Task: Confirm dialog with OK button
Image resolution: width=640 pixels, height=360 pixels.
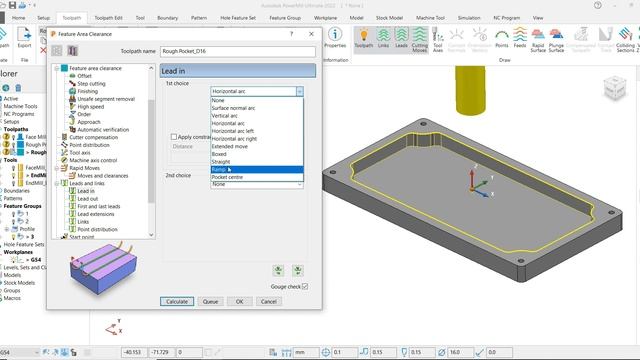Action: pyautogui.click(x=239, y=301)
